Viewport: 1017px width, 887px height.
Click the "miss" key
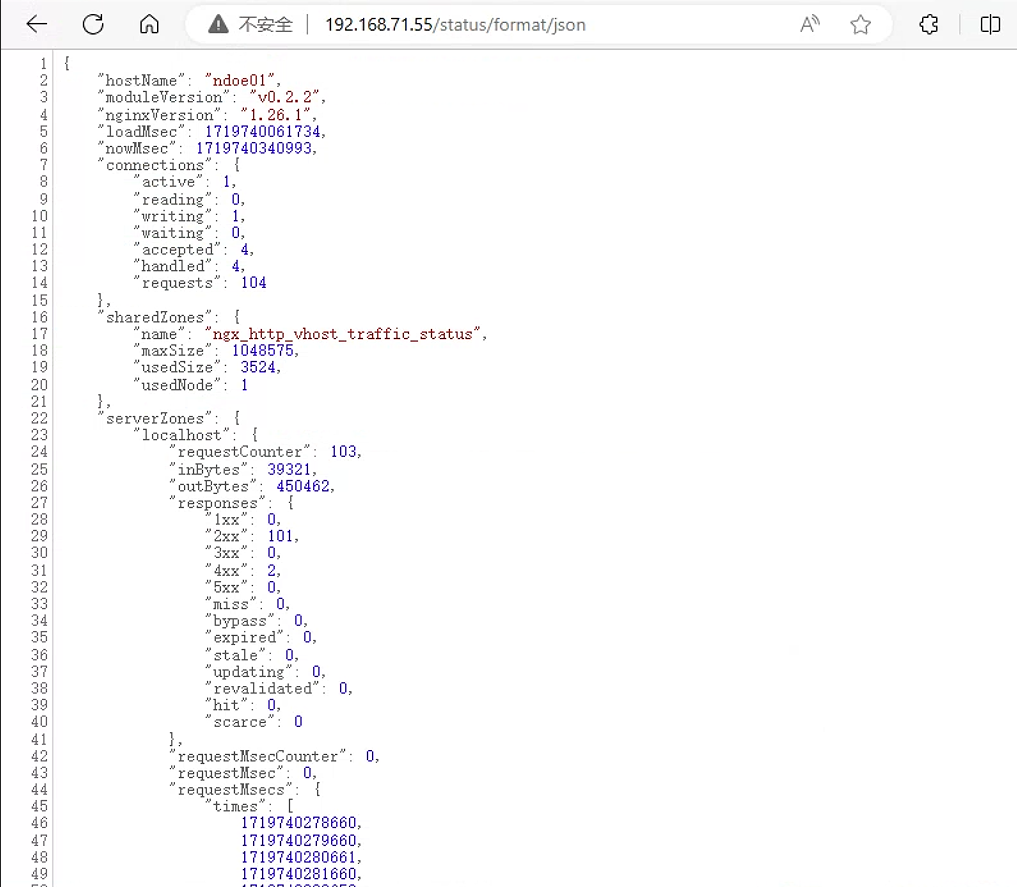[231, 604]
